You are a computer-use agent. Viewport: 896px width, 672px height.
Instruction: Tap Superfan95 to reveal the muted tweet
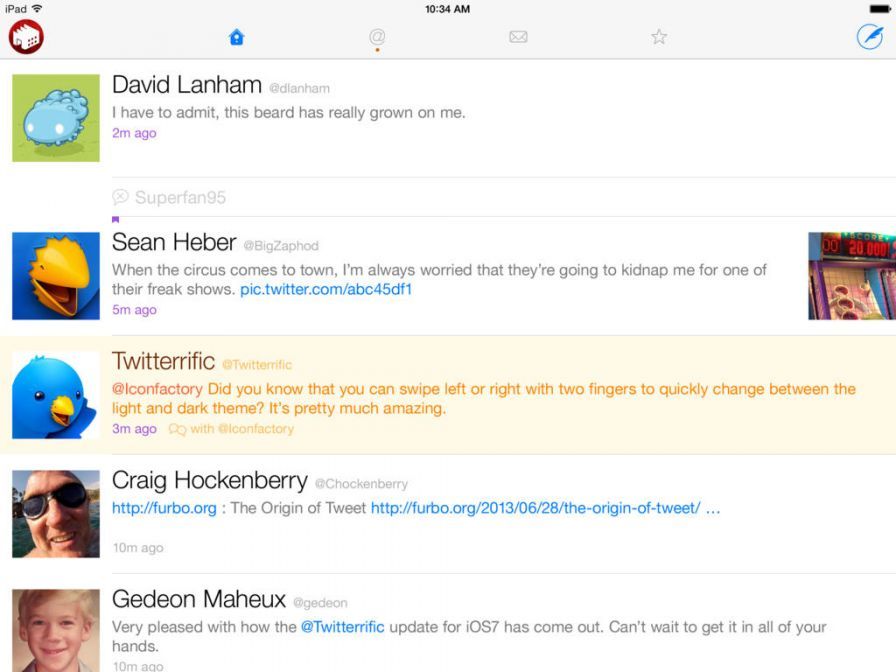[183, 197]
